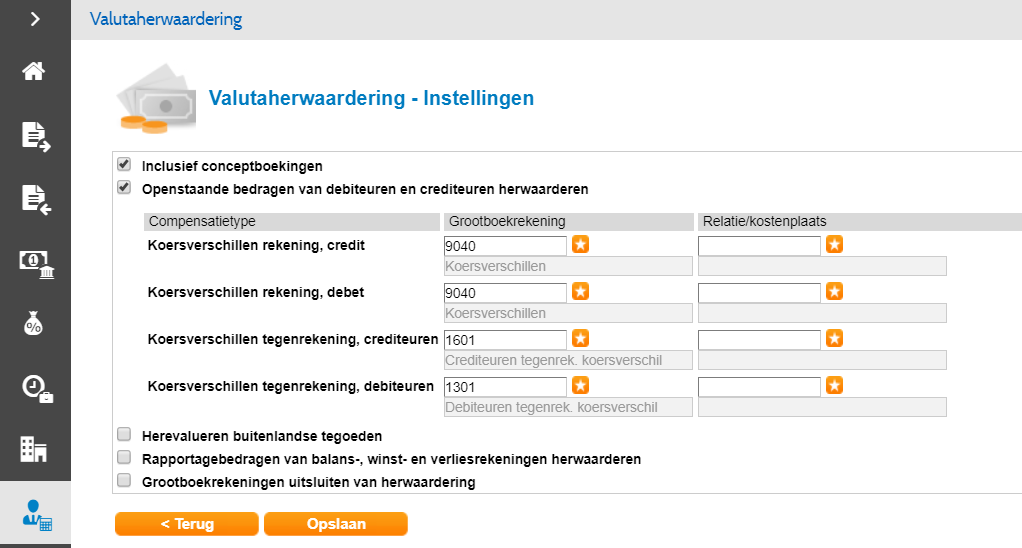1022x548 pixels.
Task: Click the Opslaan button
Action: pos(336,524)
